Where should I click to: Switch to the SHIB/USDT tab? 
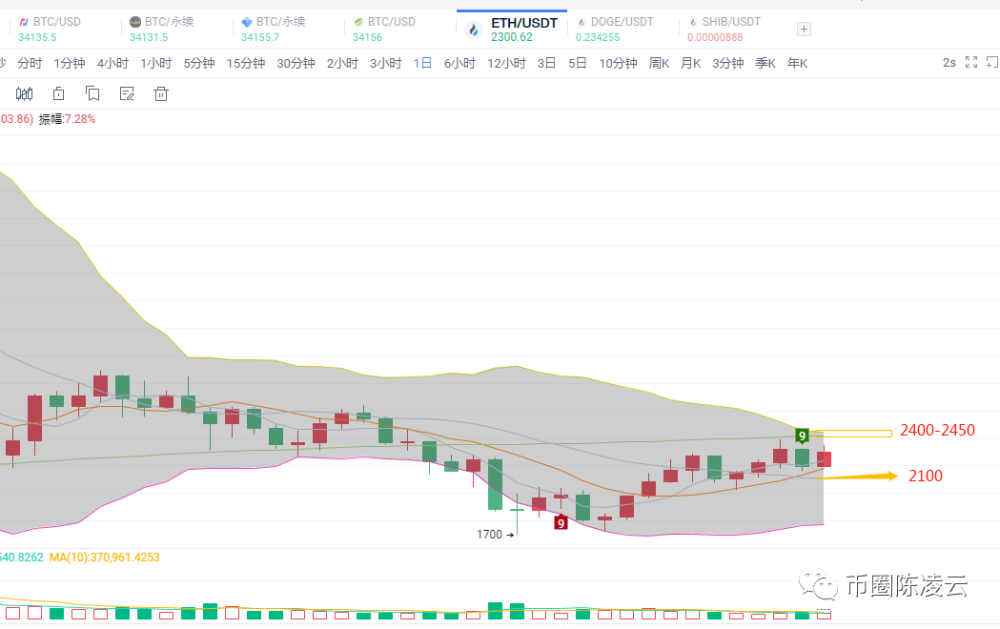[x=724, y=29]
